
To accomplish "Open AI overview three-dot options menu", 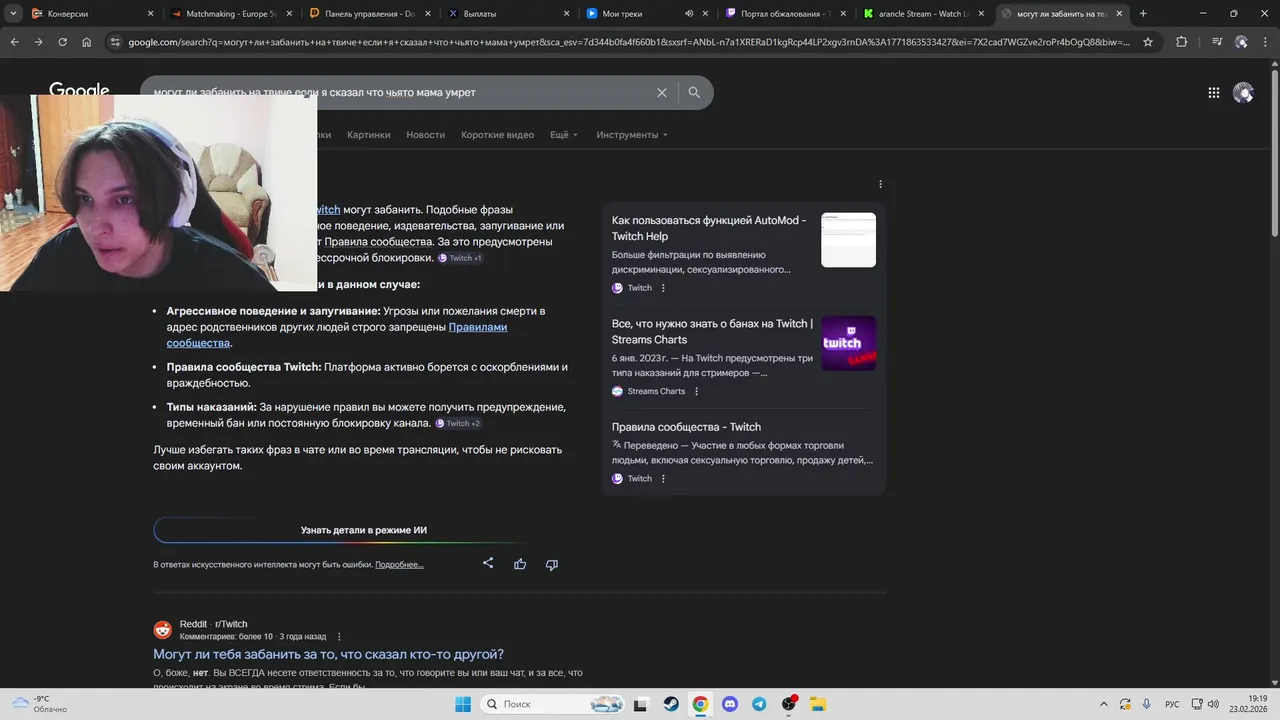I will 880,184.
